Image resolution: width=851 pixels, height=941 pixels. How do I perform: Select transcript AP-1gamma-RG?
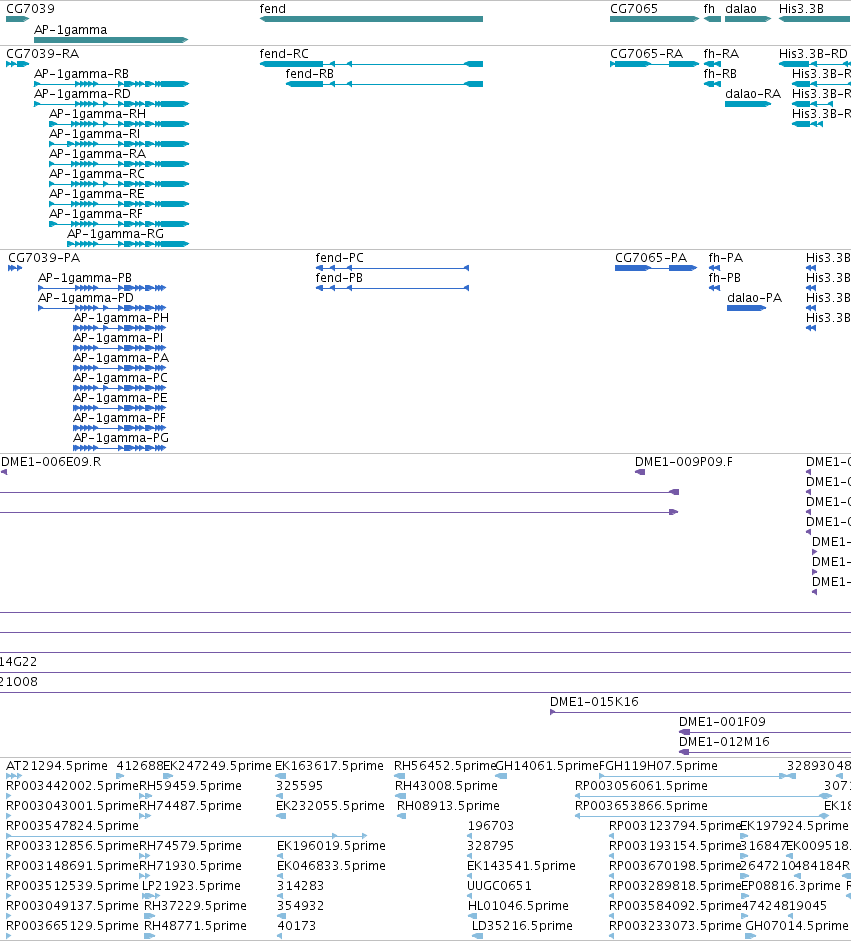(x=128, y=244)
